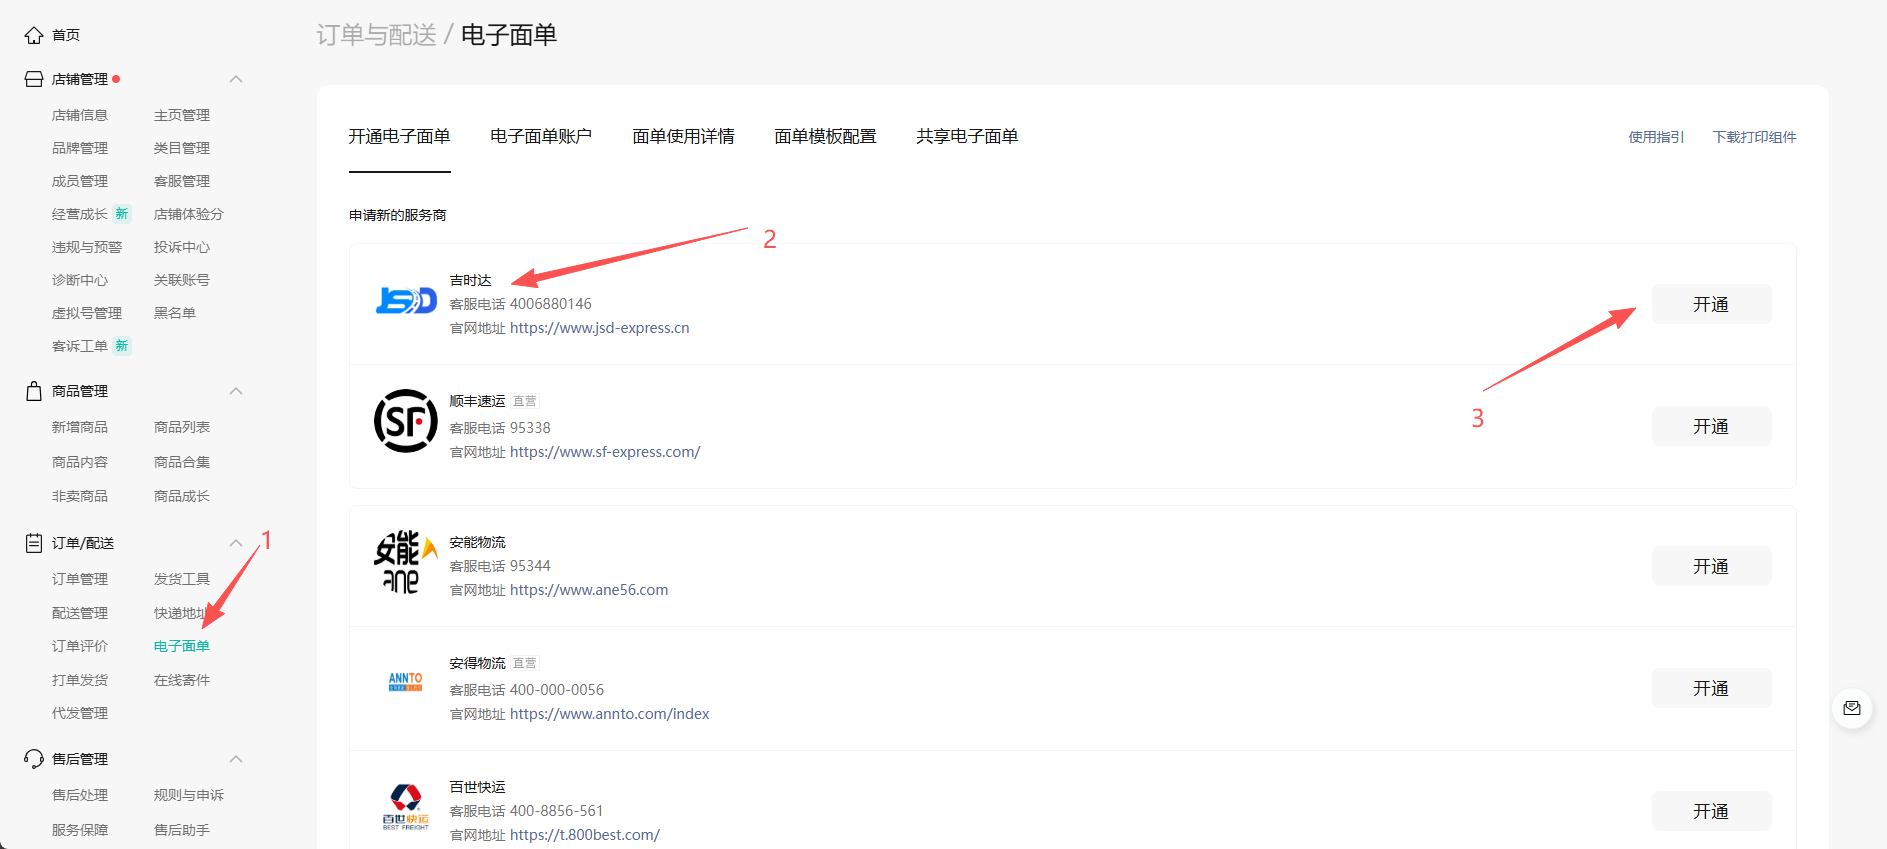
Task: Click 开通 button for 吉时达
Action: 1710,304
